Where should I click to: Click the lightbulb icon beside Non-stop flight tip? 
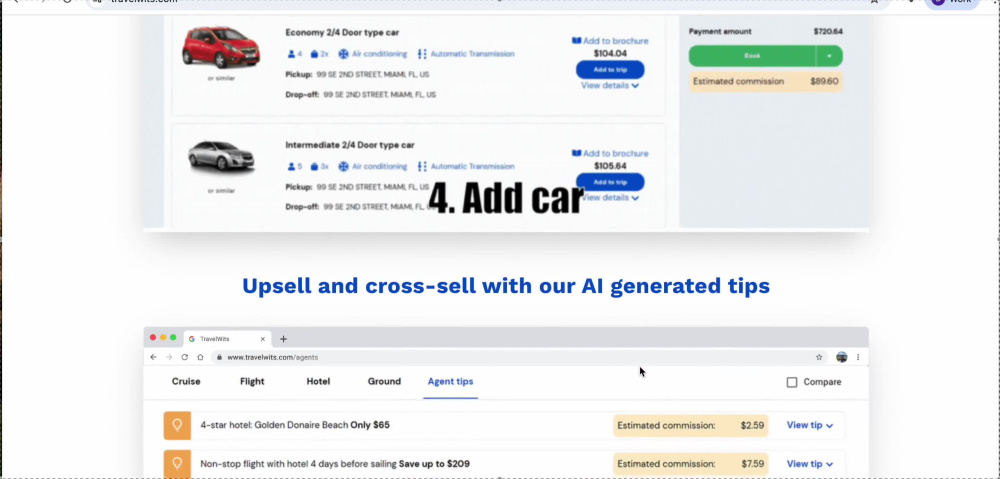pyautogui.click(x=177, y=464)
